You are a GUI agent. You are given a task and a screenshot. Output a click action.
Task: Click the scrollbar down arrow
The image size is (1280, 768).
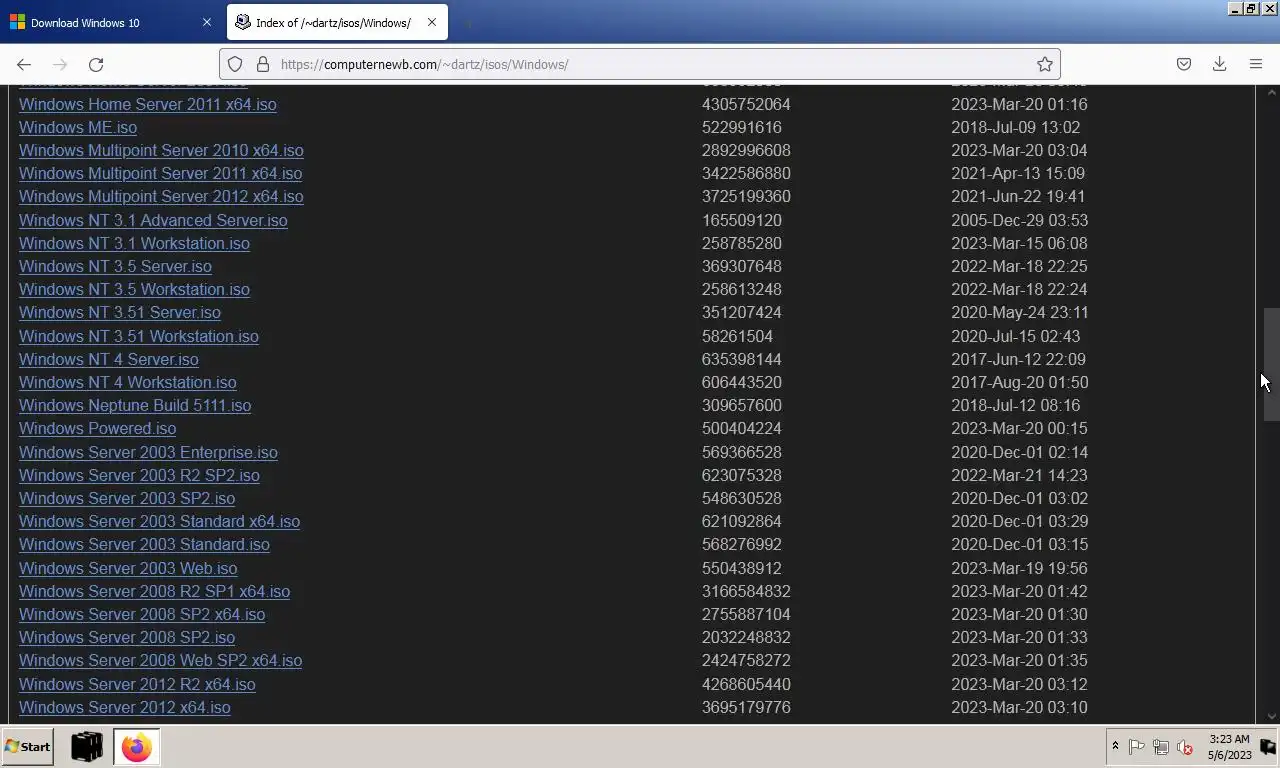1271,716
